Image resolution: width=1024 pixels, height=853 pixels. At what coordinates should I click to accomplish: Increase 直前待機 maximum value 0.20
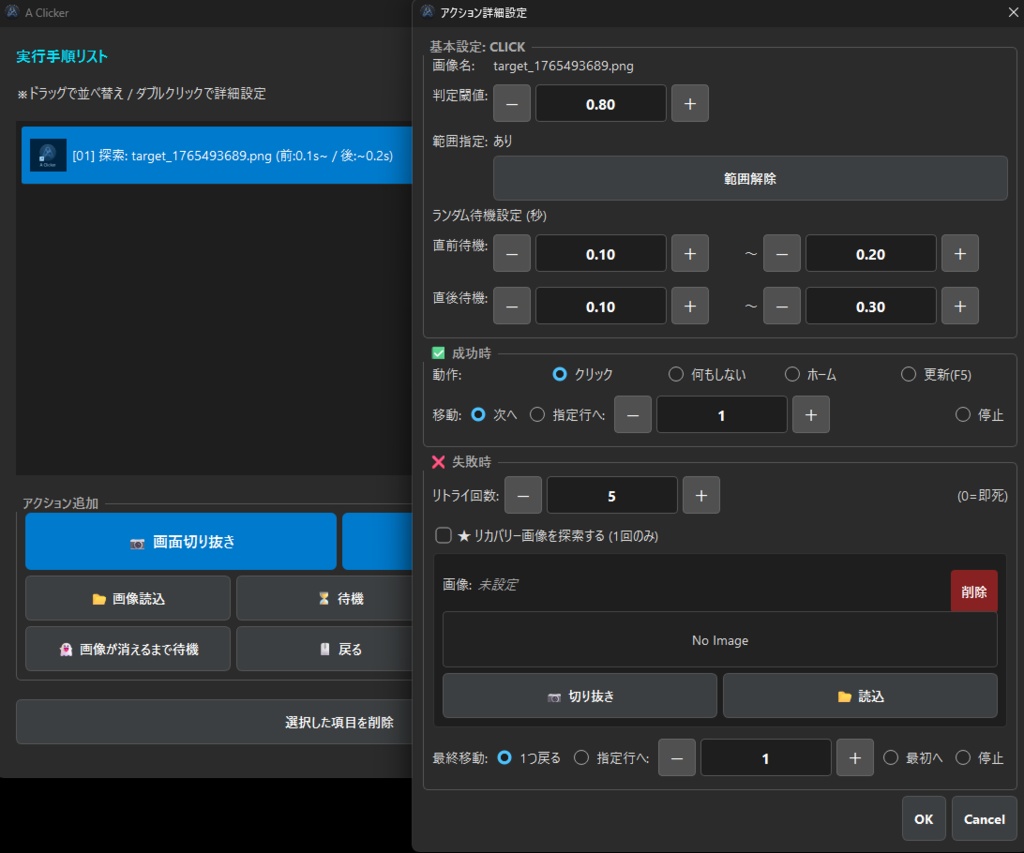959,253
